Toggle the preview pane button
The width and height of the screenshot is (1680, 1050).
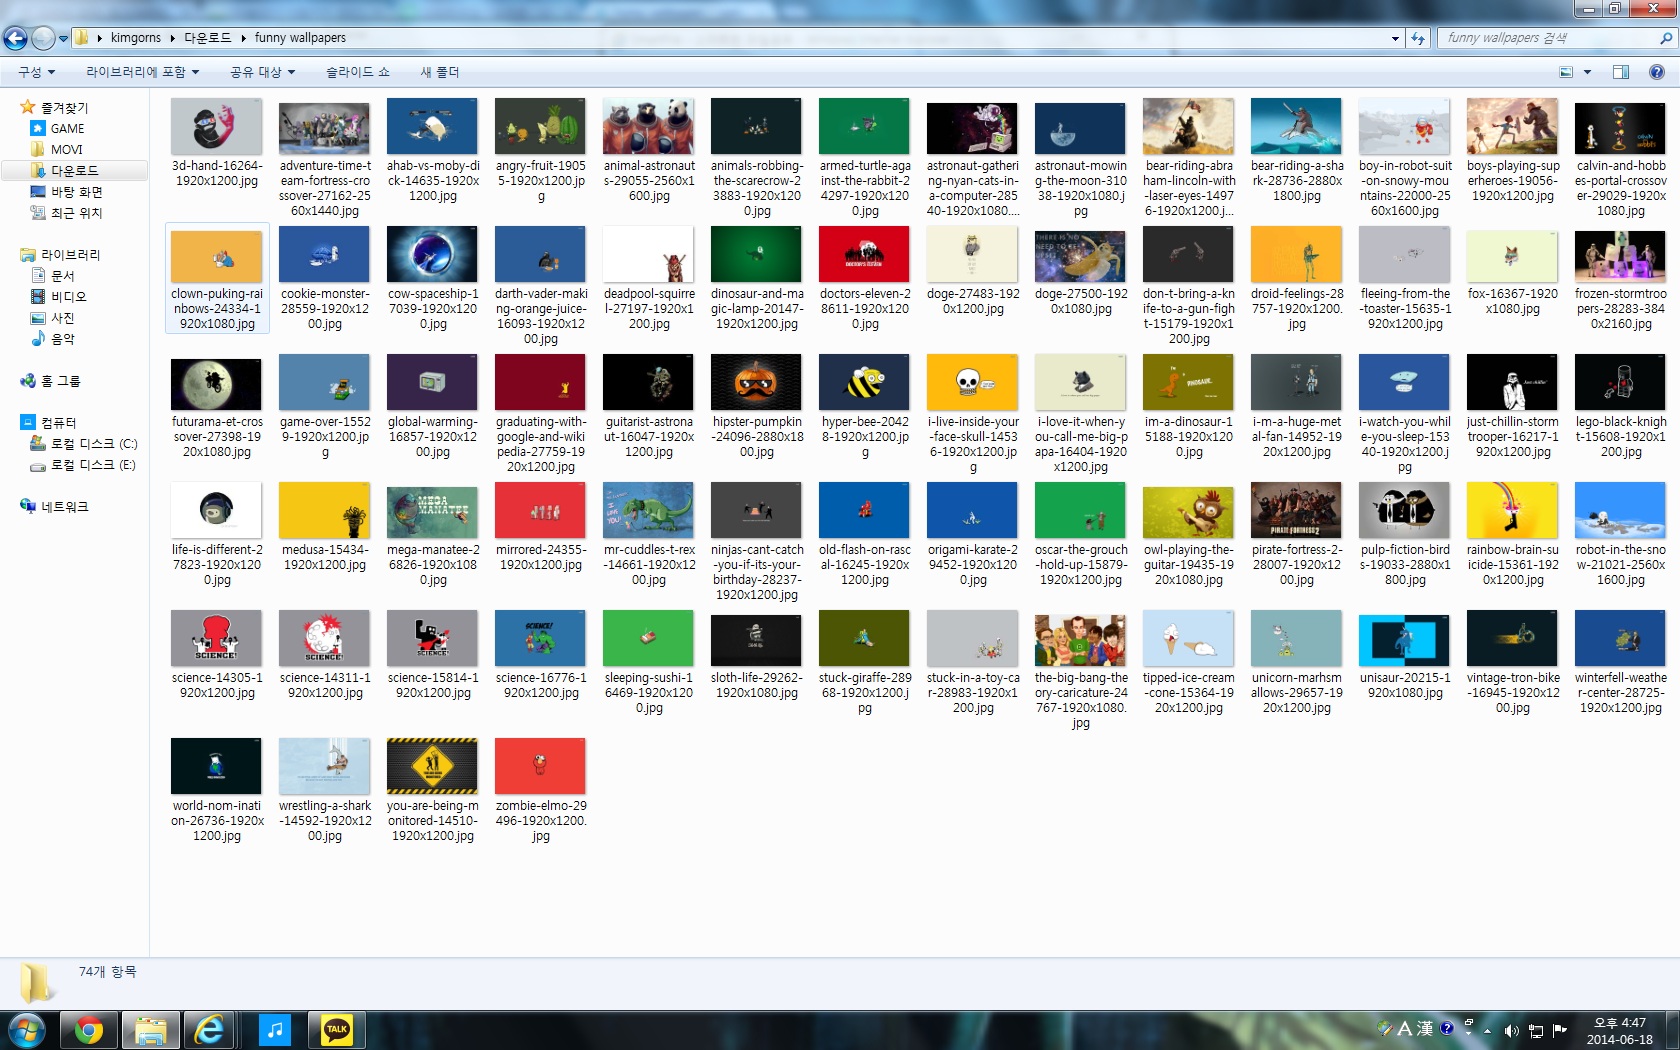pos(1620,72)
